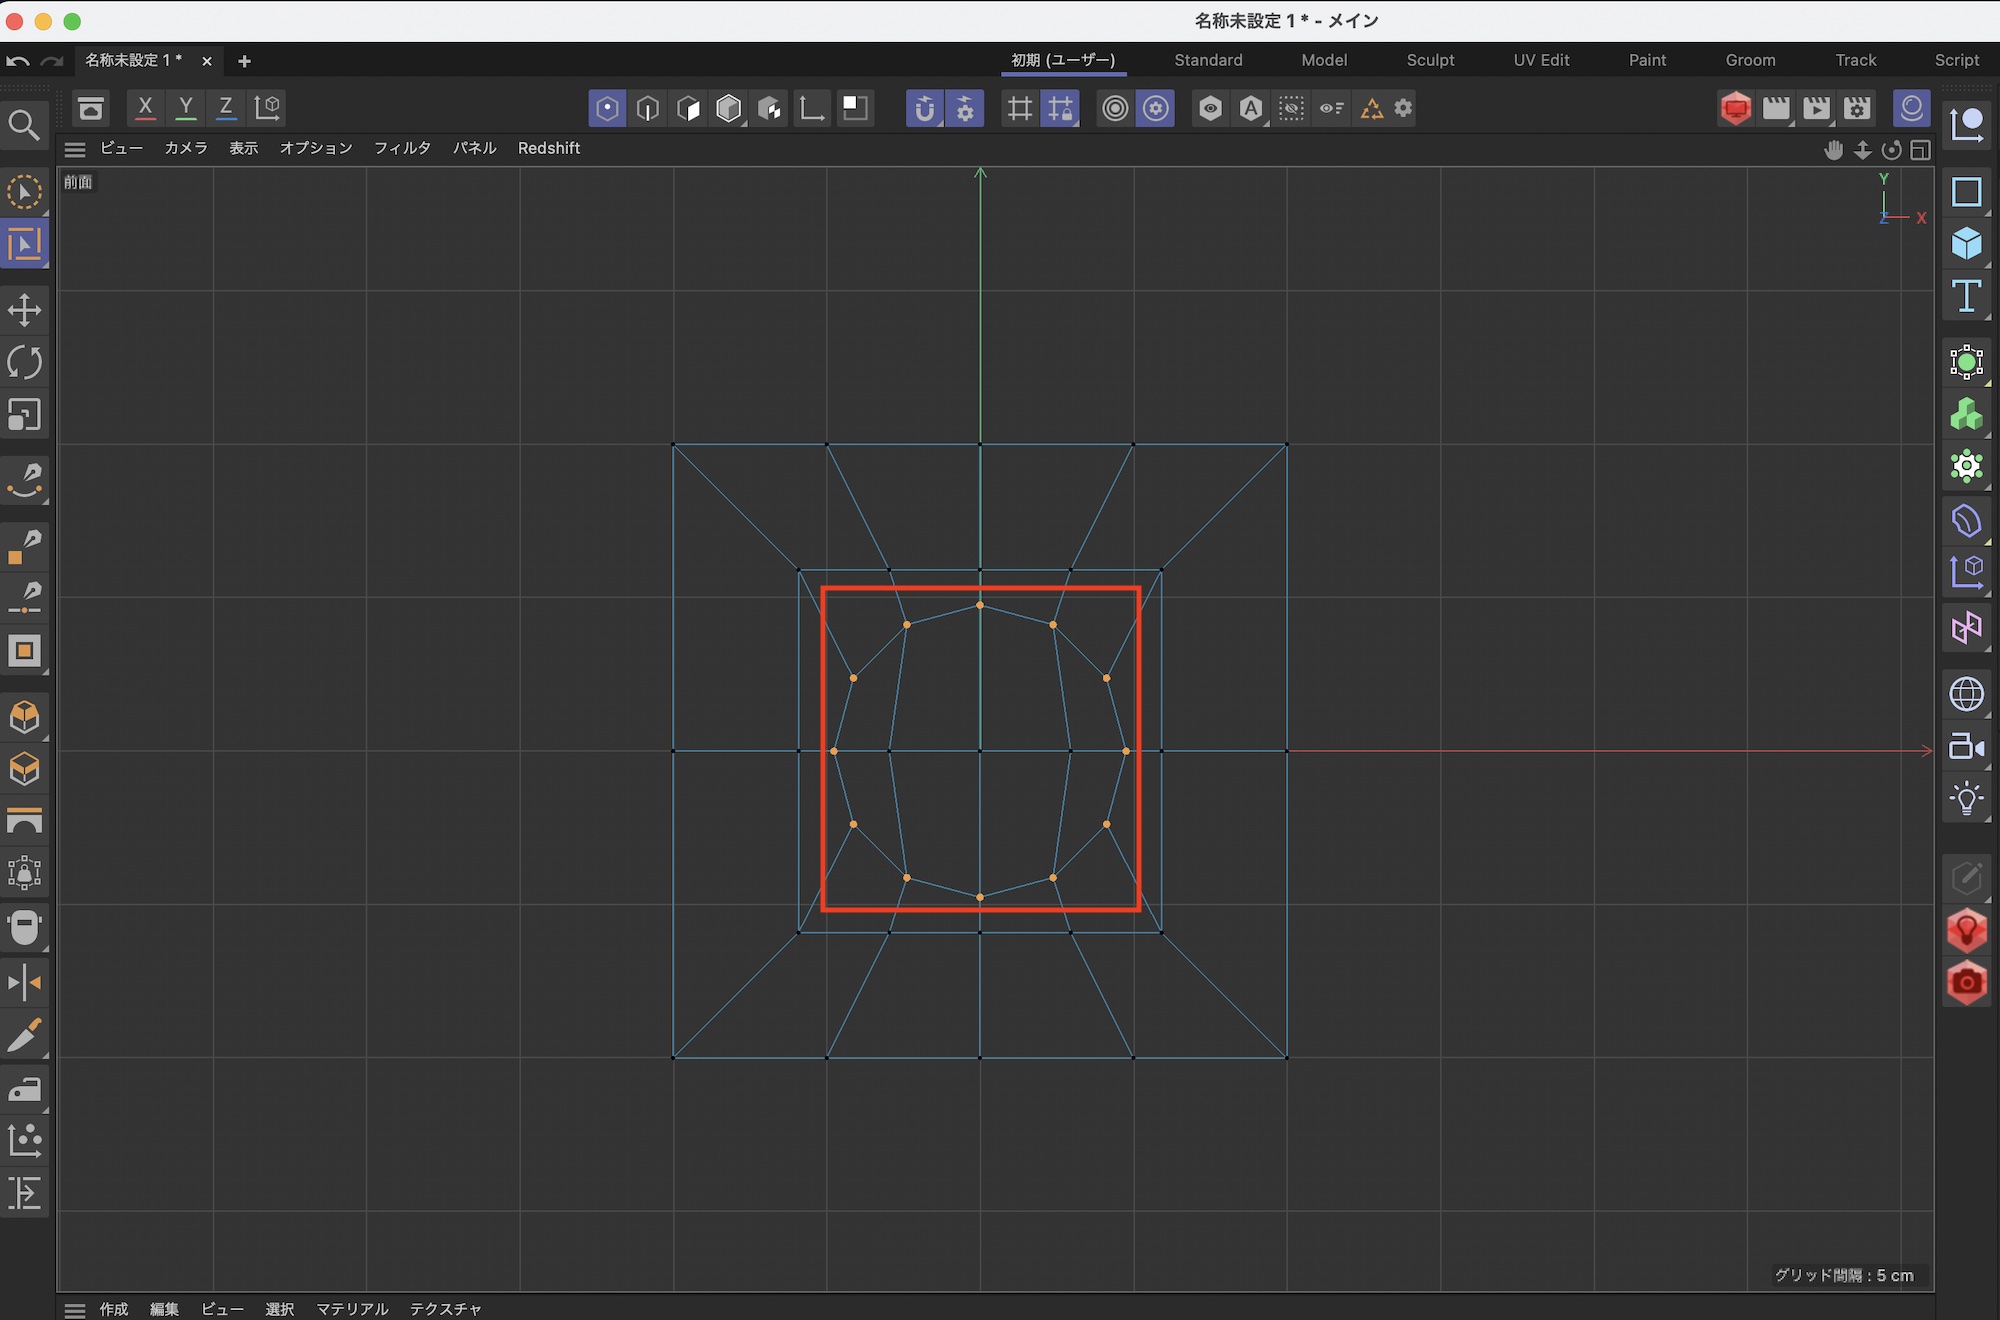The width and height of the screenshot is (2000, 1320).
Task: Open the カメラ viewport menu
Action: click(186, 148)
